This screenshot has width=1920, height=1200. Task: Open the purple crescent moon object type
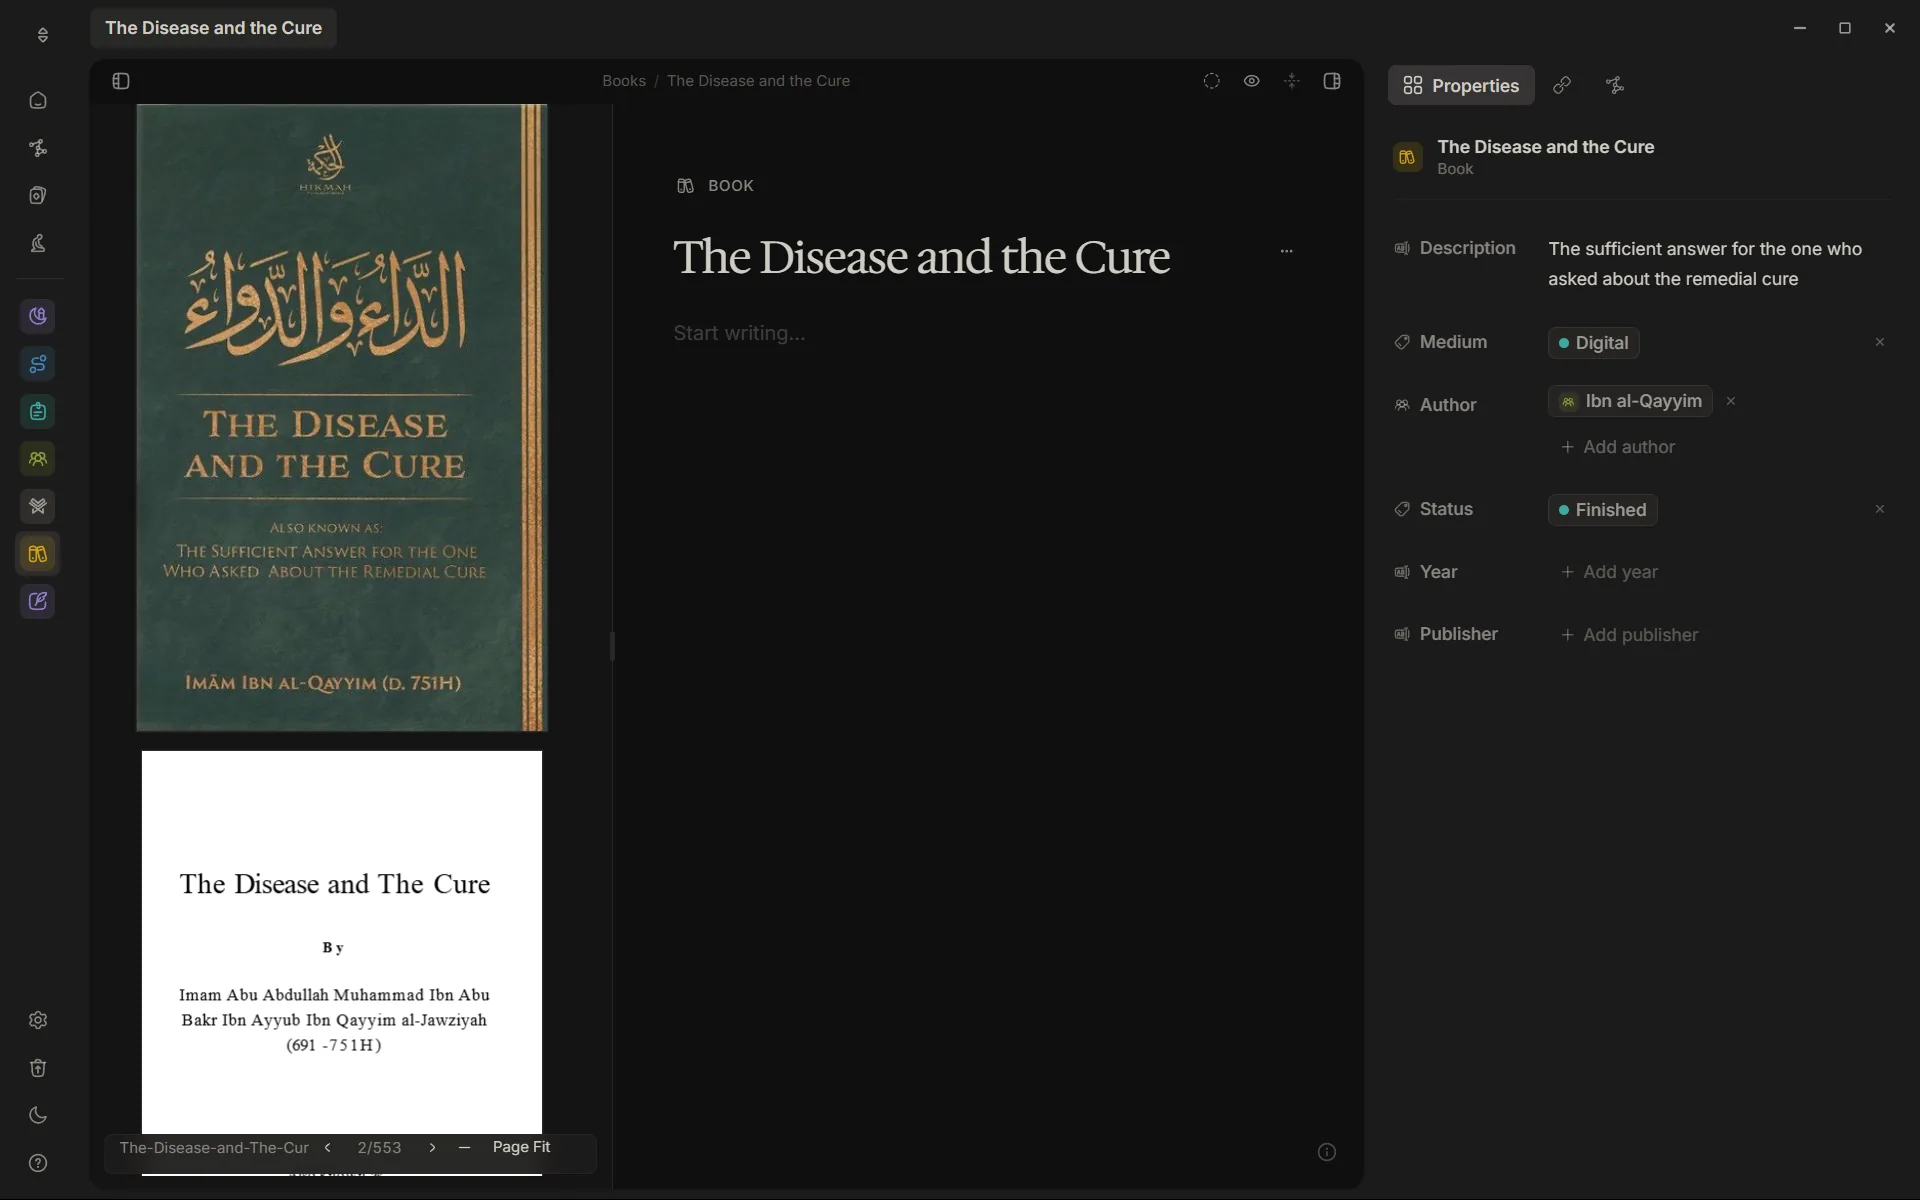[x=38, y=316]
